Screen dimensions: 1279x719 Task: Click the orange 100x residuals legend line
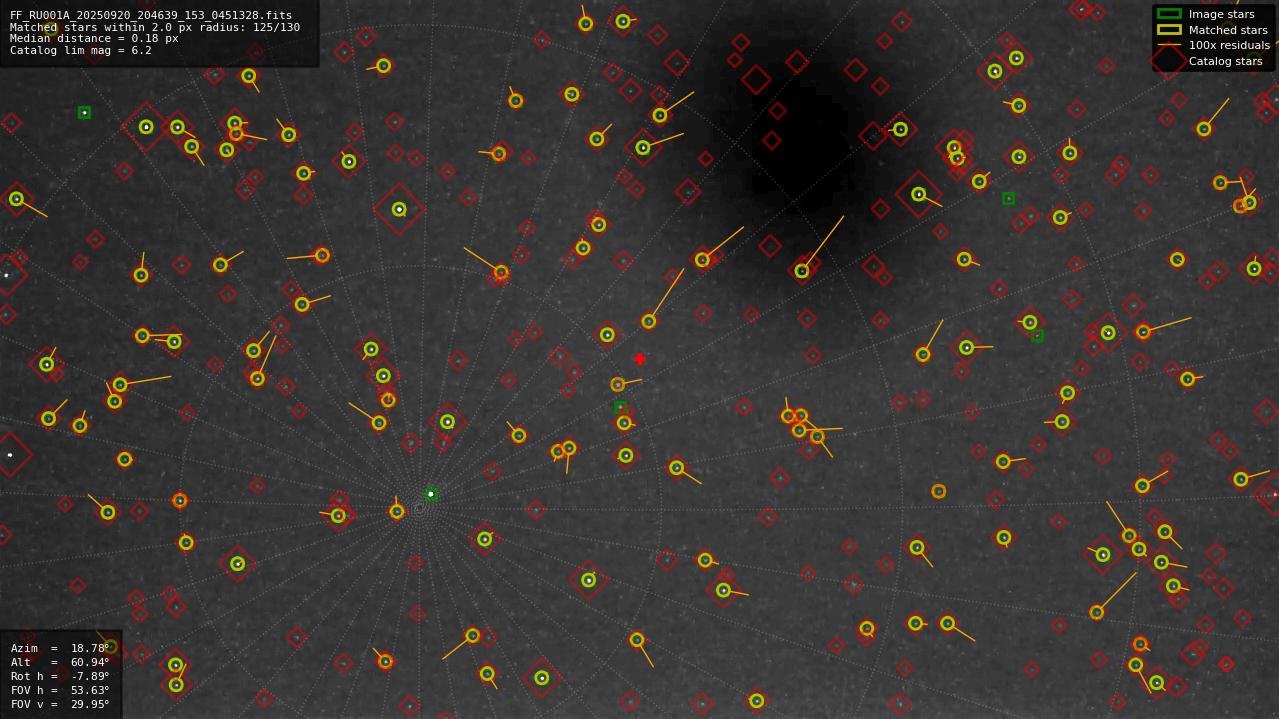pos(1169,45)
